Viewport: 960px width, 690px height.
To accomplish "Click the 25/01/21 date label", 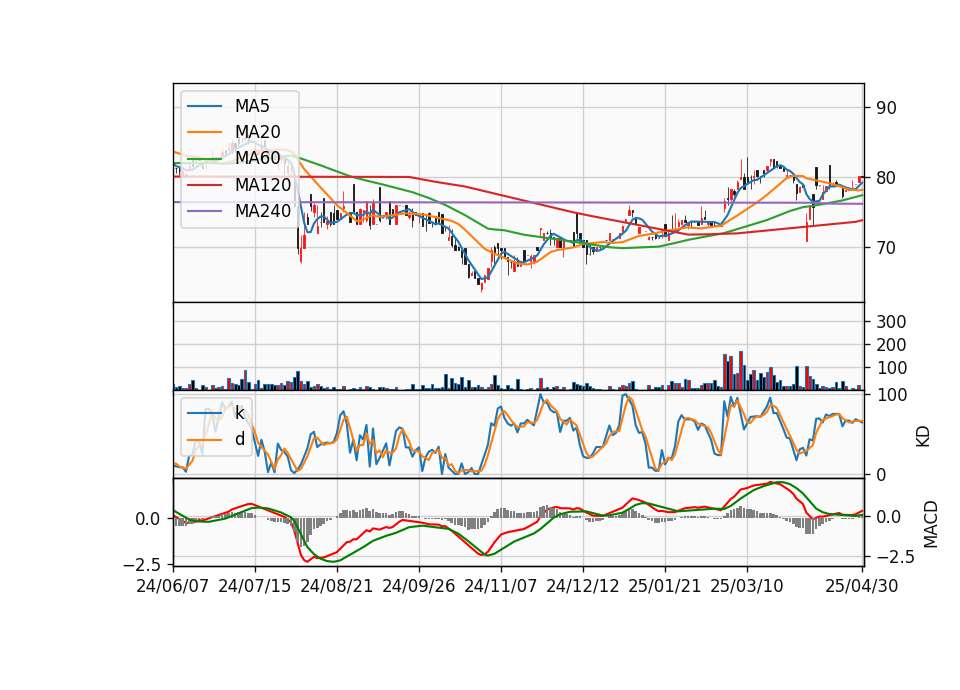I will 664,586.
